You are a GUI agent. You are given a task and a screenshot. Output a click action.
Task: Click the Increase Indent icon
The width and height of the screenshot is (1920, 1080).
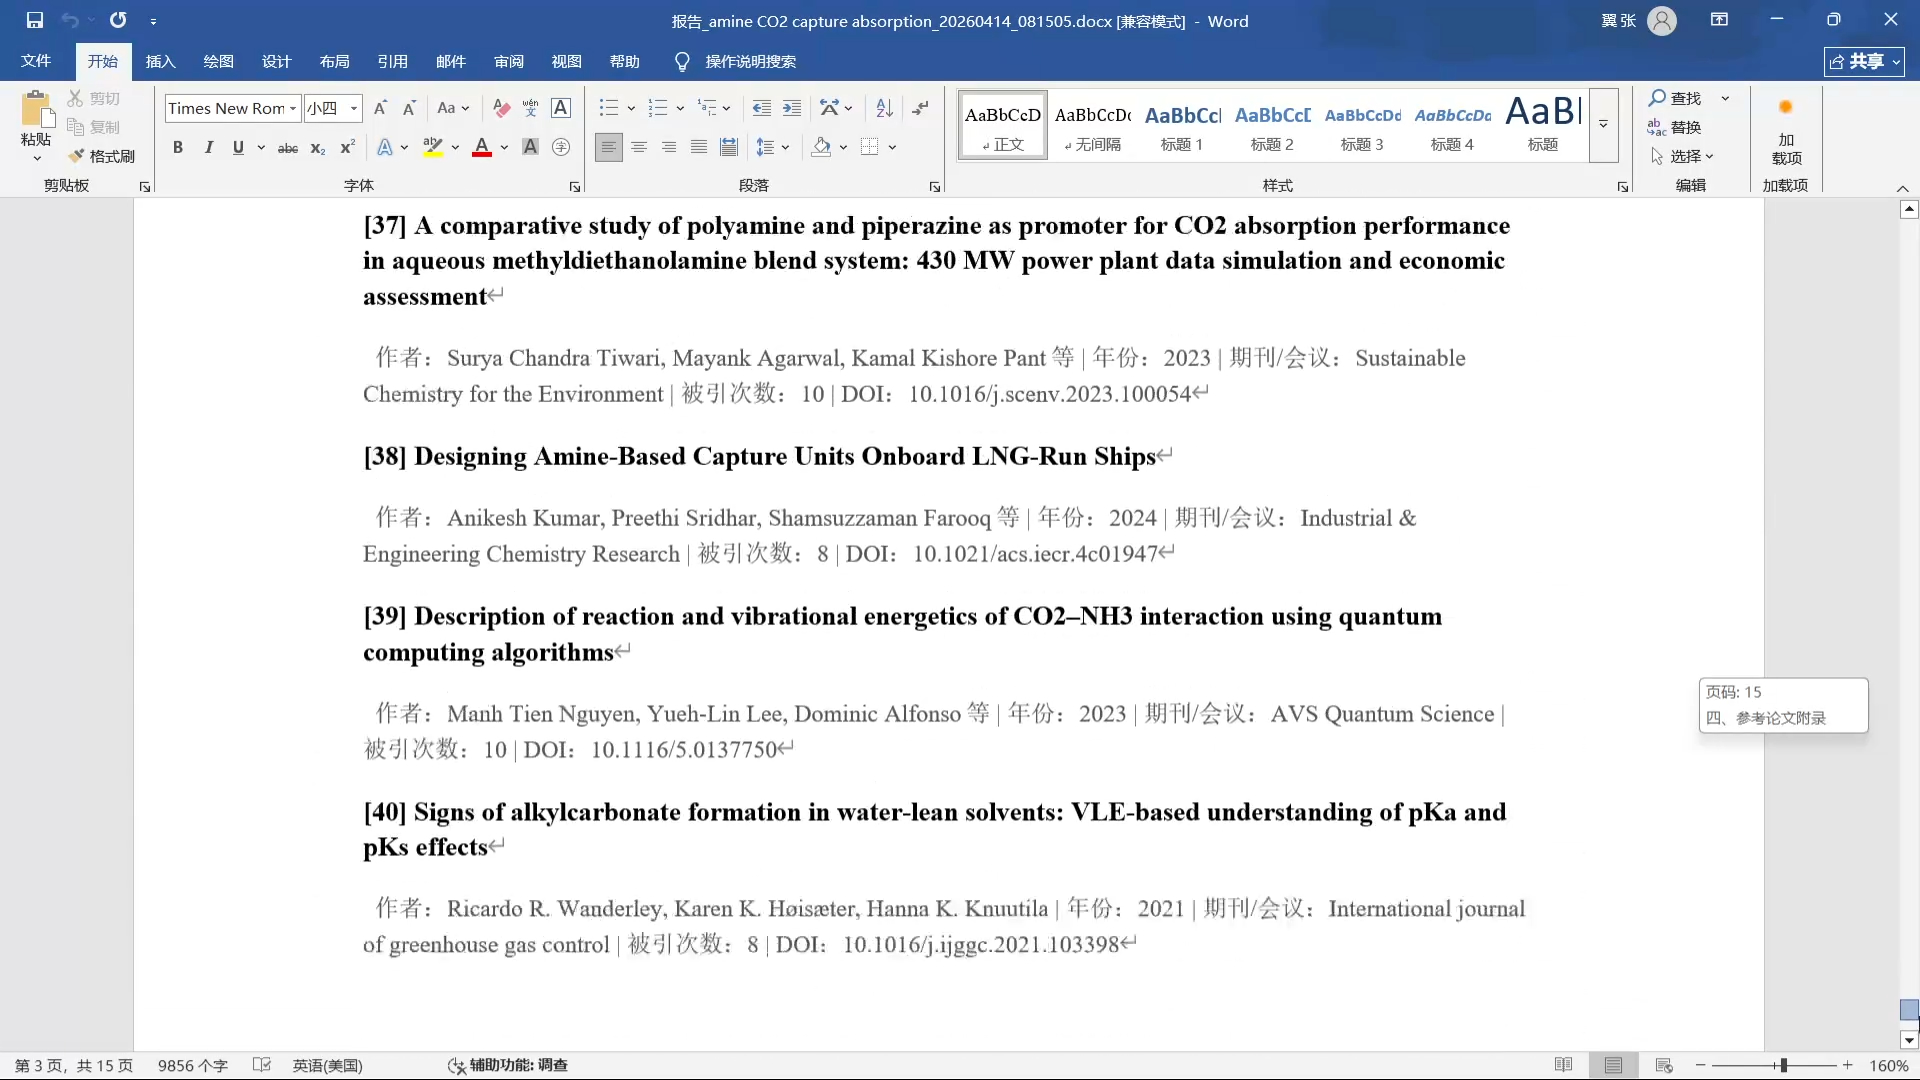tap(792, 108)
